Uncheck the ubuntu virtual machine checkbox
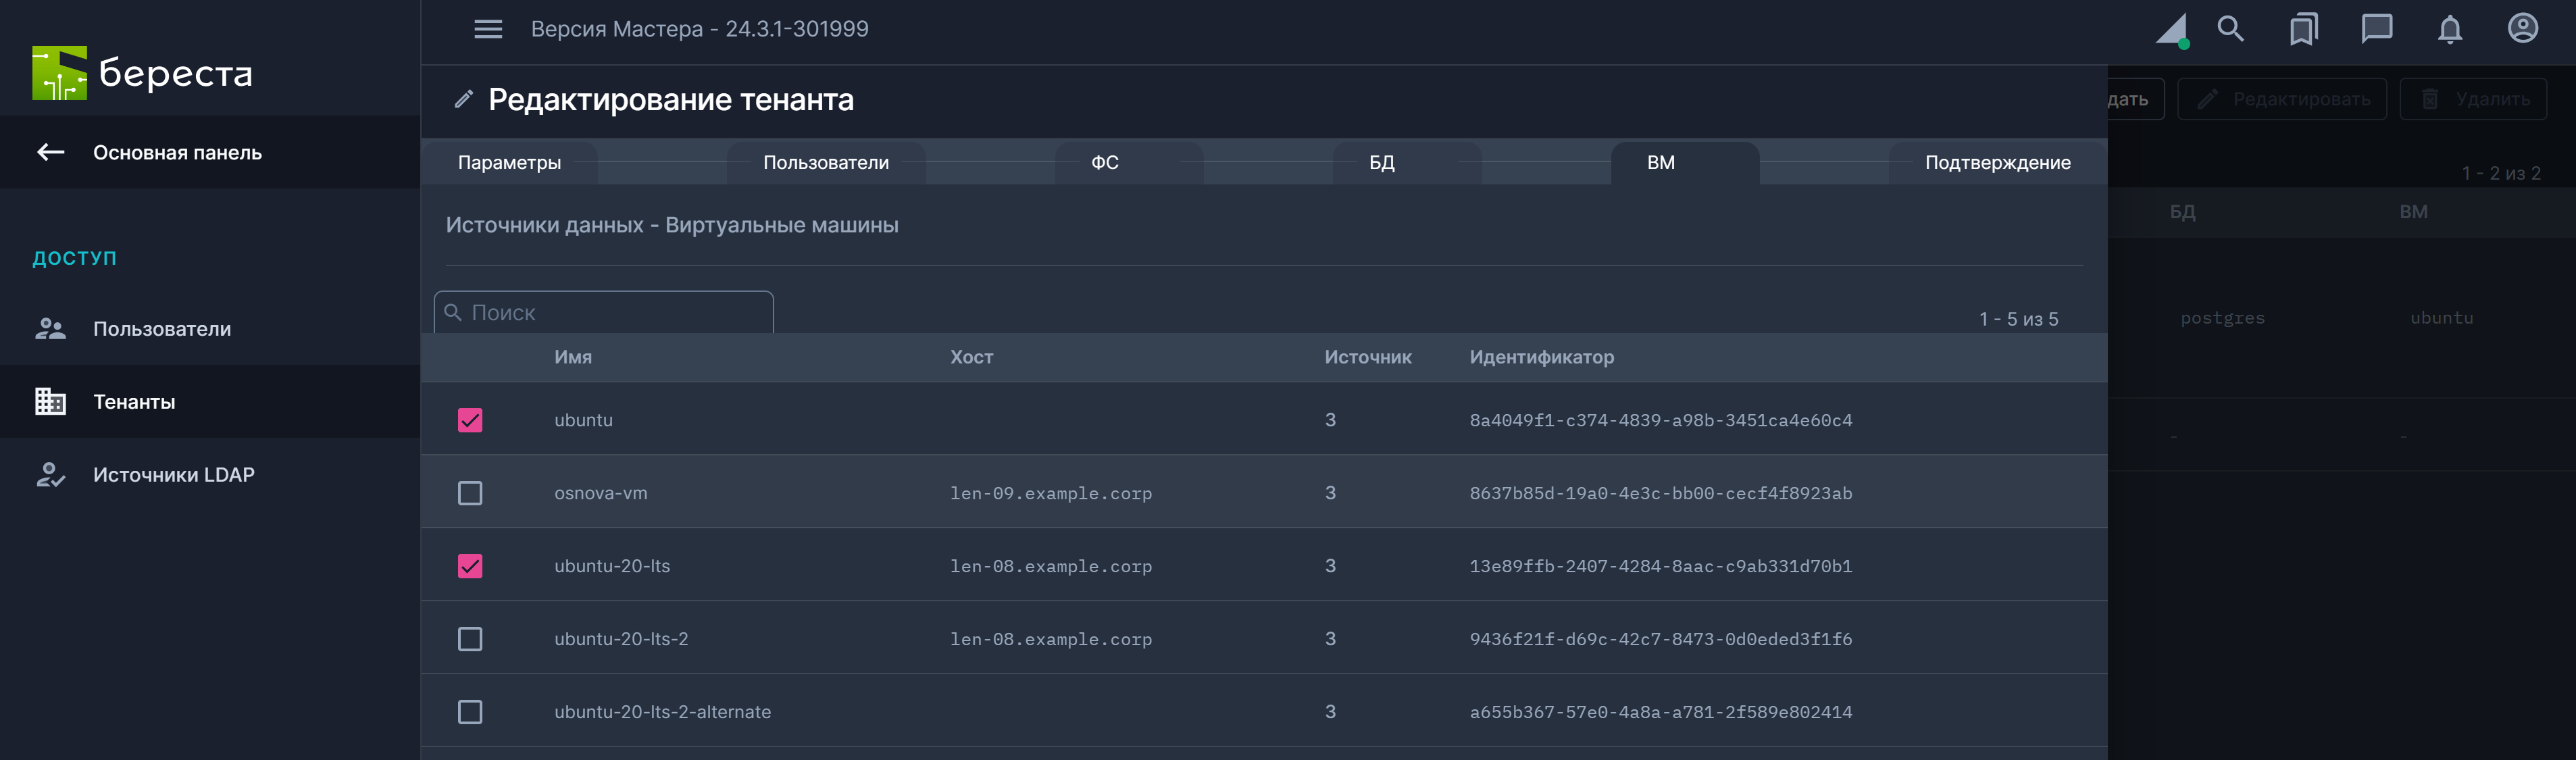2576x760 pixels. pos(470,420)
